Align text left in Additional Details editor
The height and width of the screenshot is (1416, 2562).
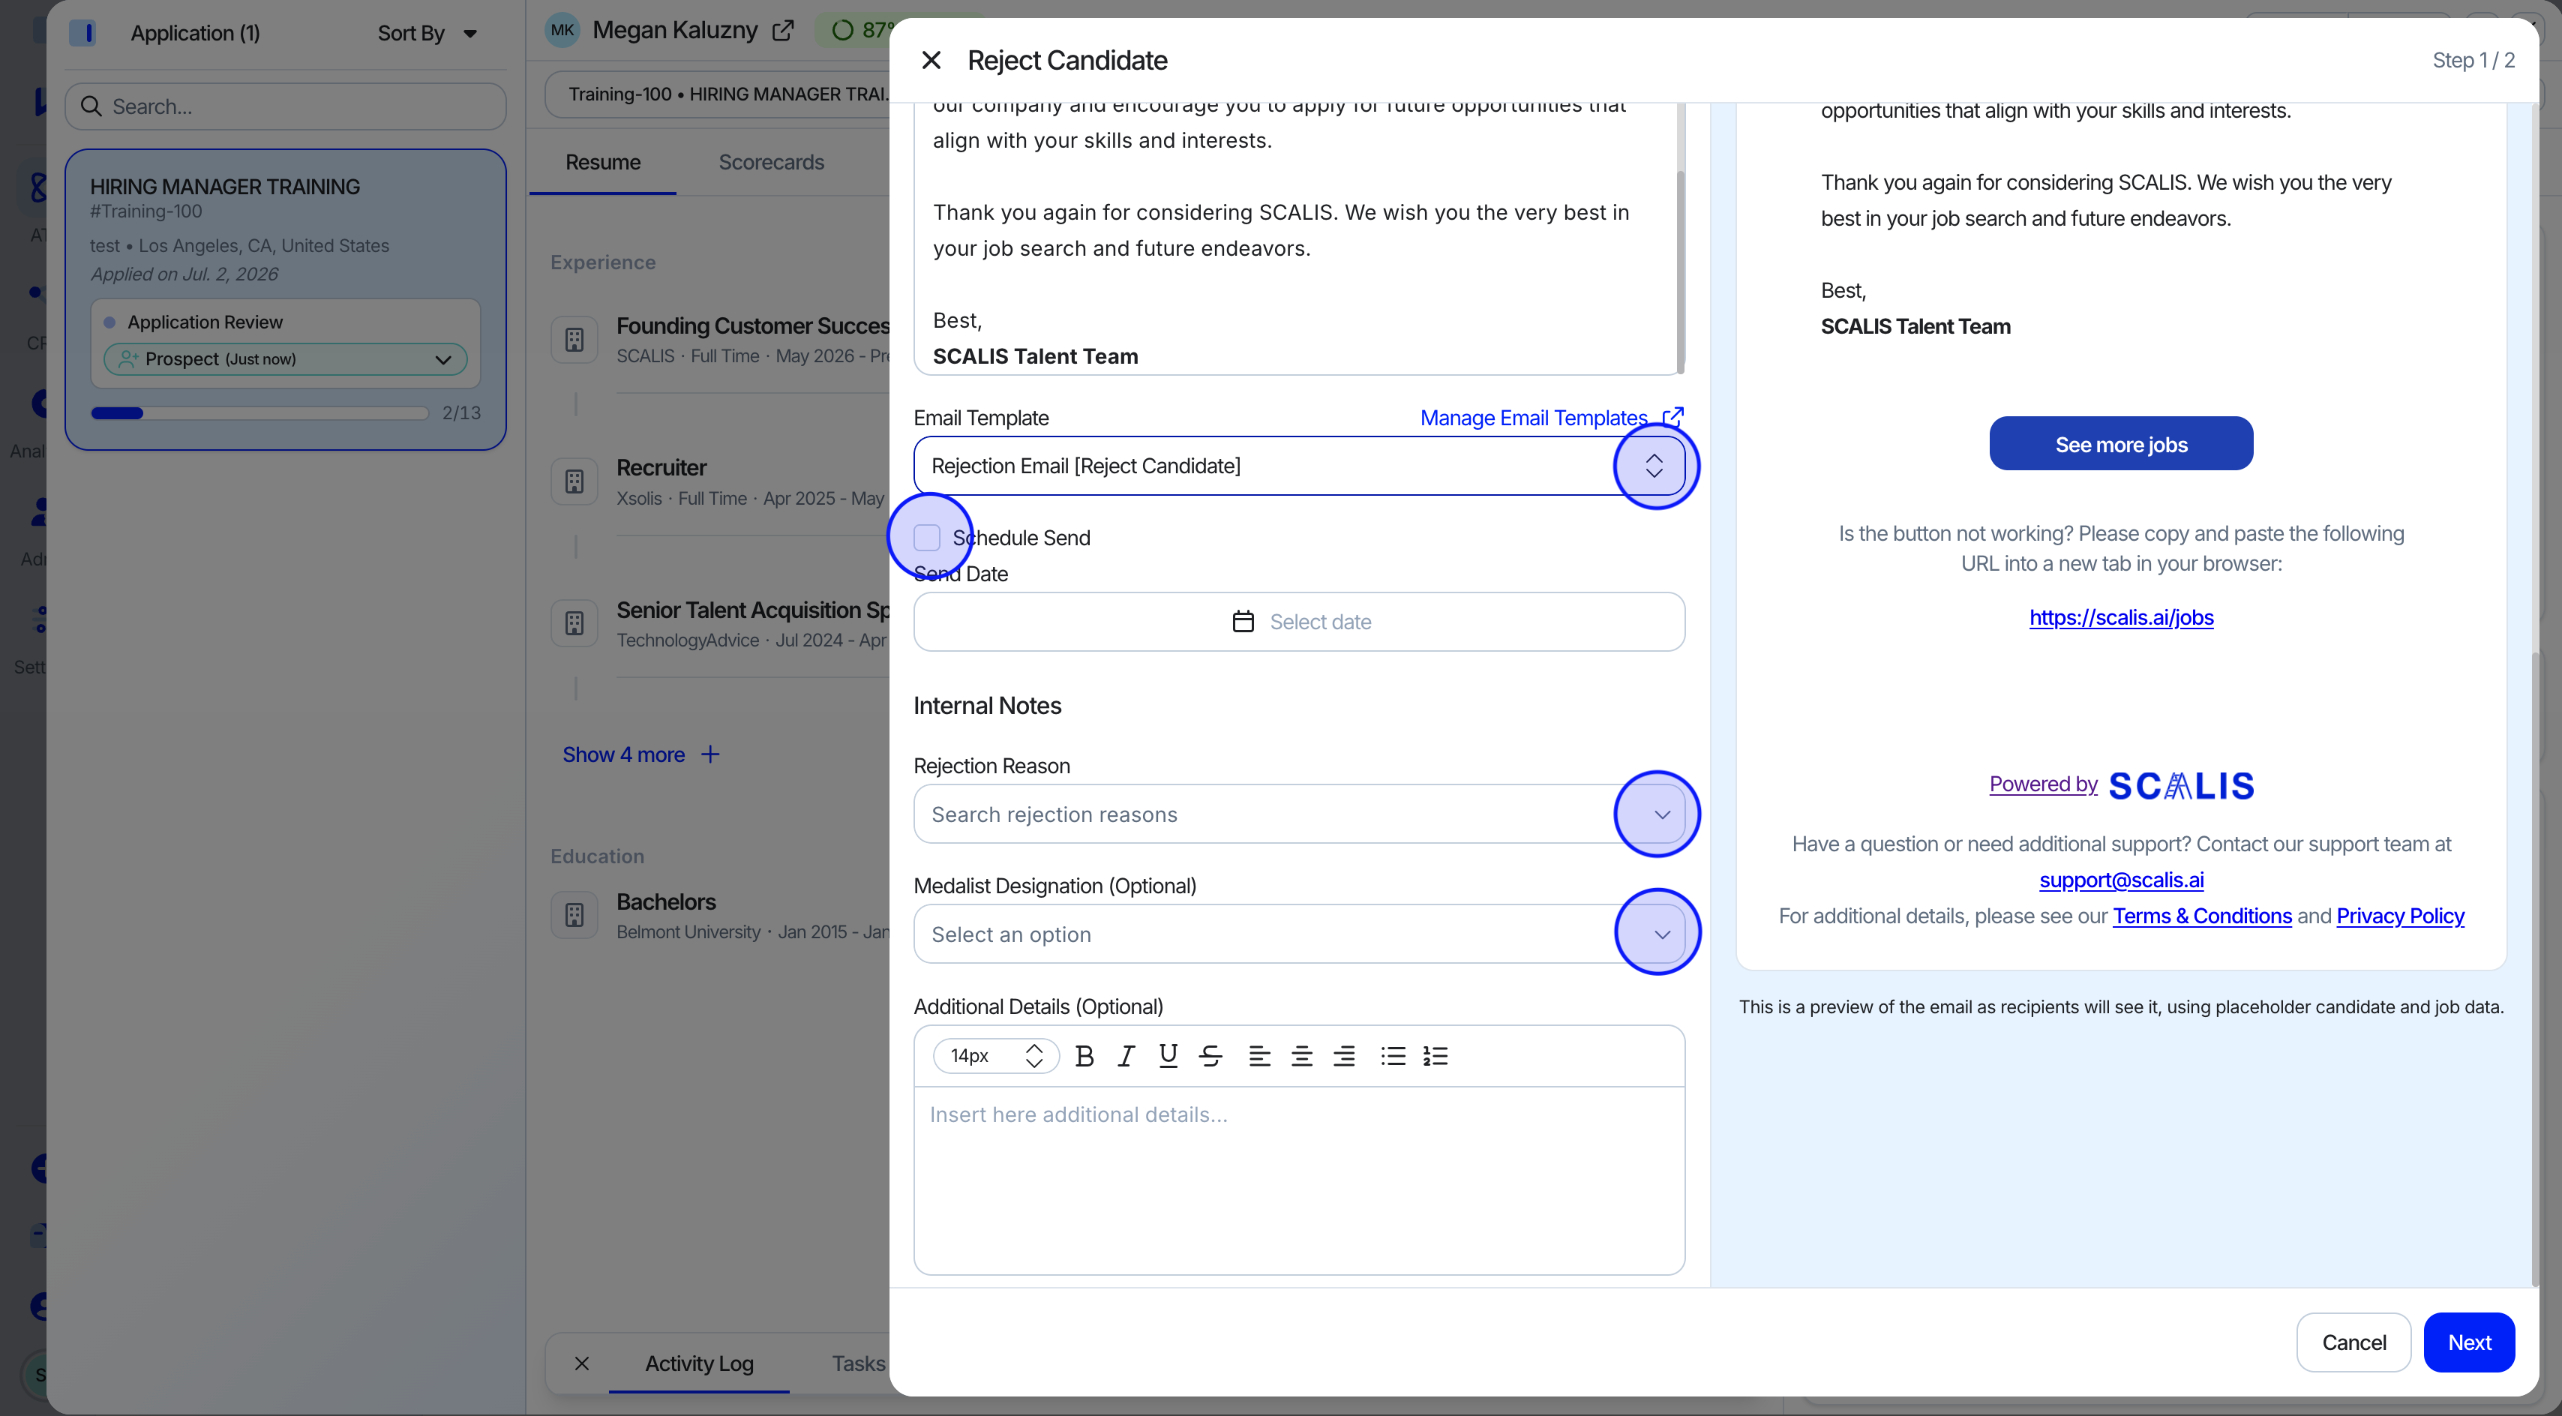[1259, 1055]
